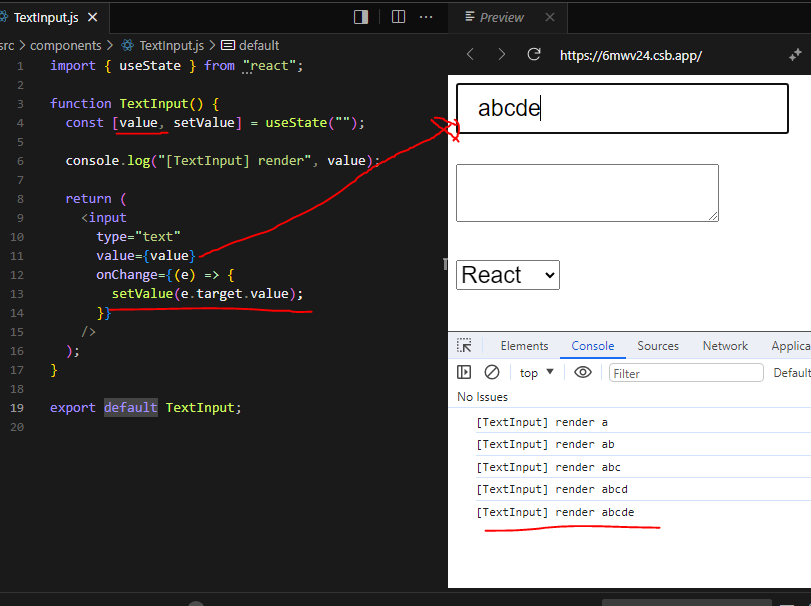811x606 pixels.
Task: Click the live expression eye icon
Action: pyautogui.click(x=583, y=372)
